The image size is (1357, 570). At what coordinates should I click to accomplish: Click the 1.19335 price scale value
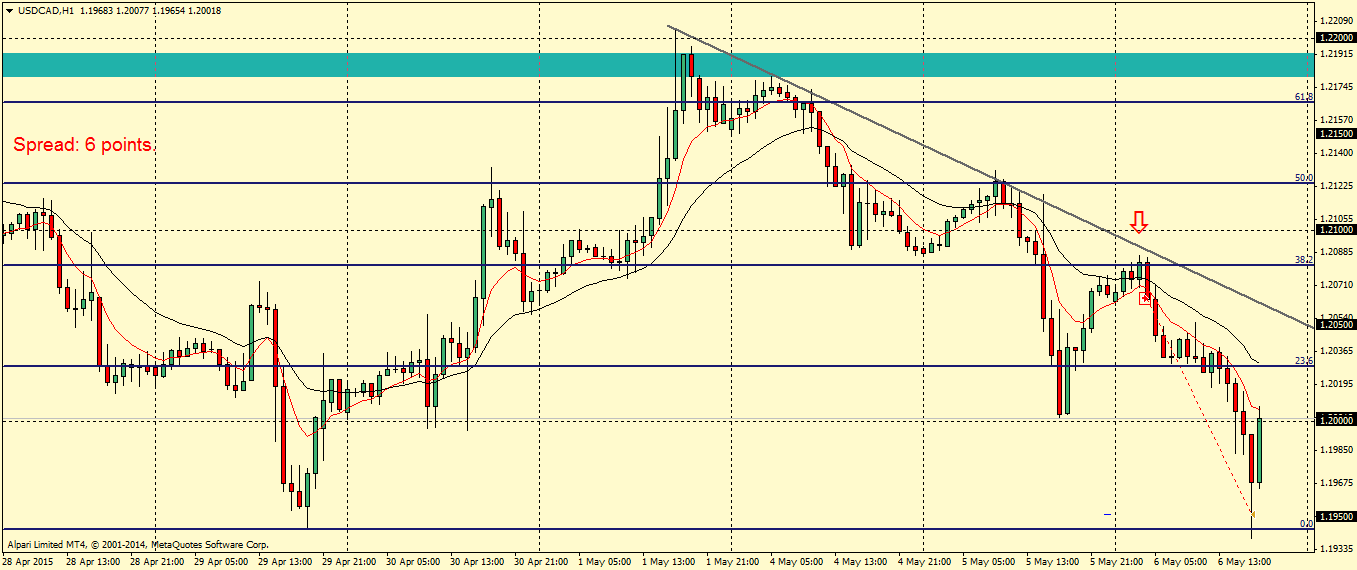coord(1337,548)
